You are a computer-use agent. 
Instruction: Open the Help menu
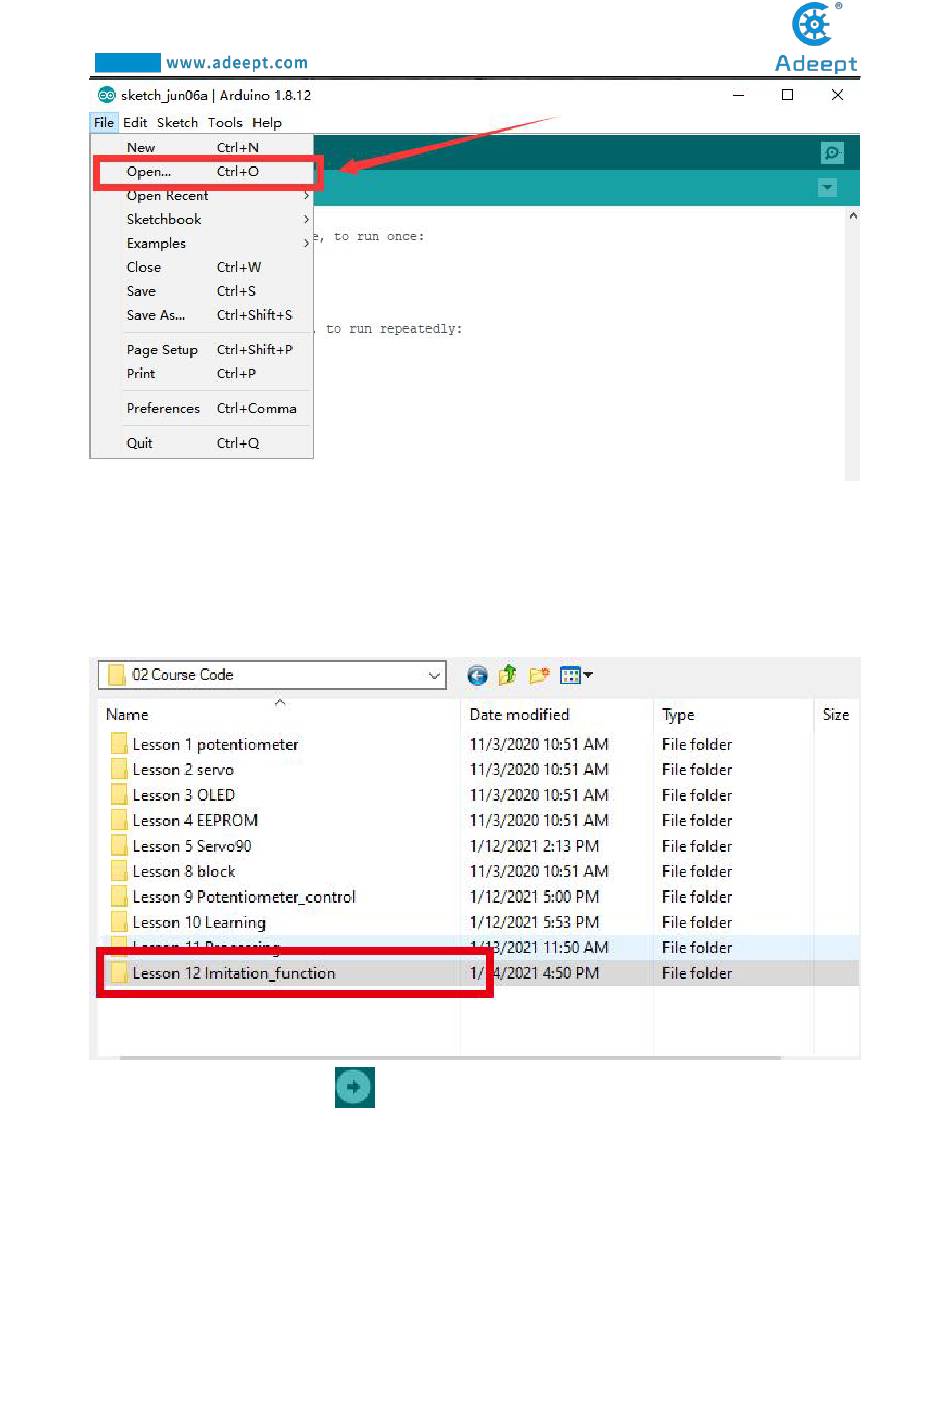tap(267, 123)
